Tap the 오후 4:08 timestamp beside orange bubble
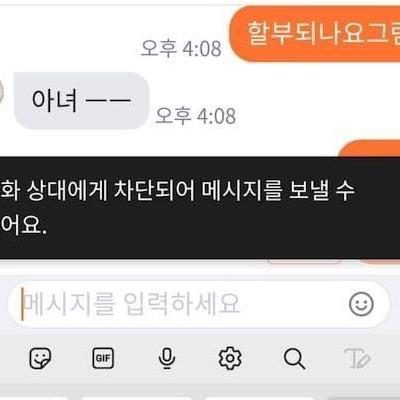 click(x=181, y=48)
